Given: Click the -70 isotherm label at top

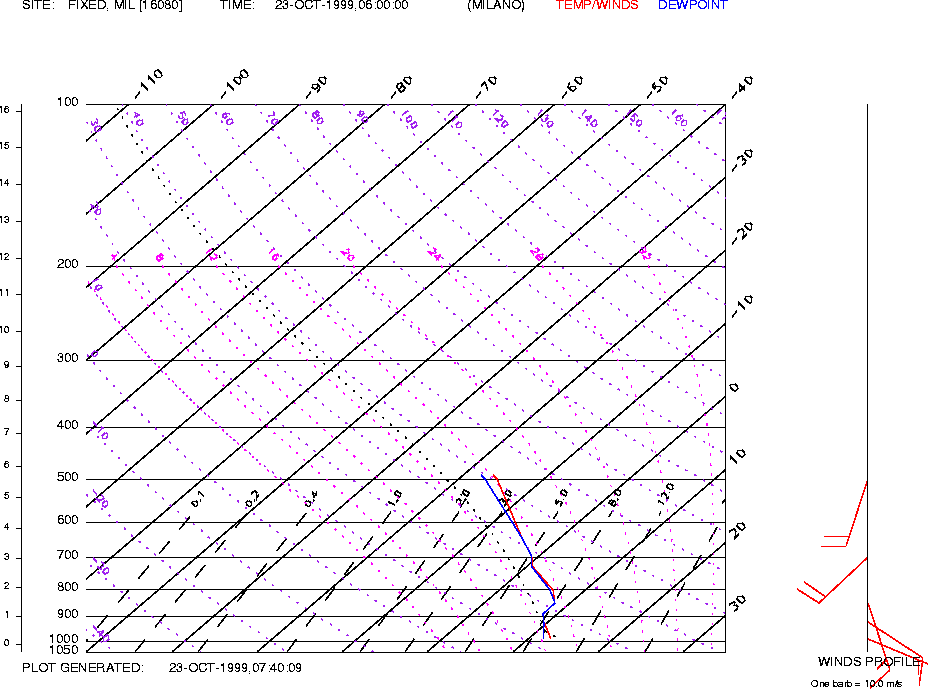Looking at the screenshot, I should (x=486, y=86).
